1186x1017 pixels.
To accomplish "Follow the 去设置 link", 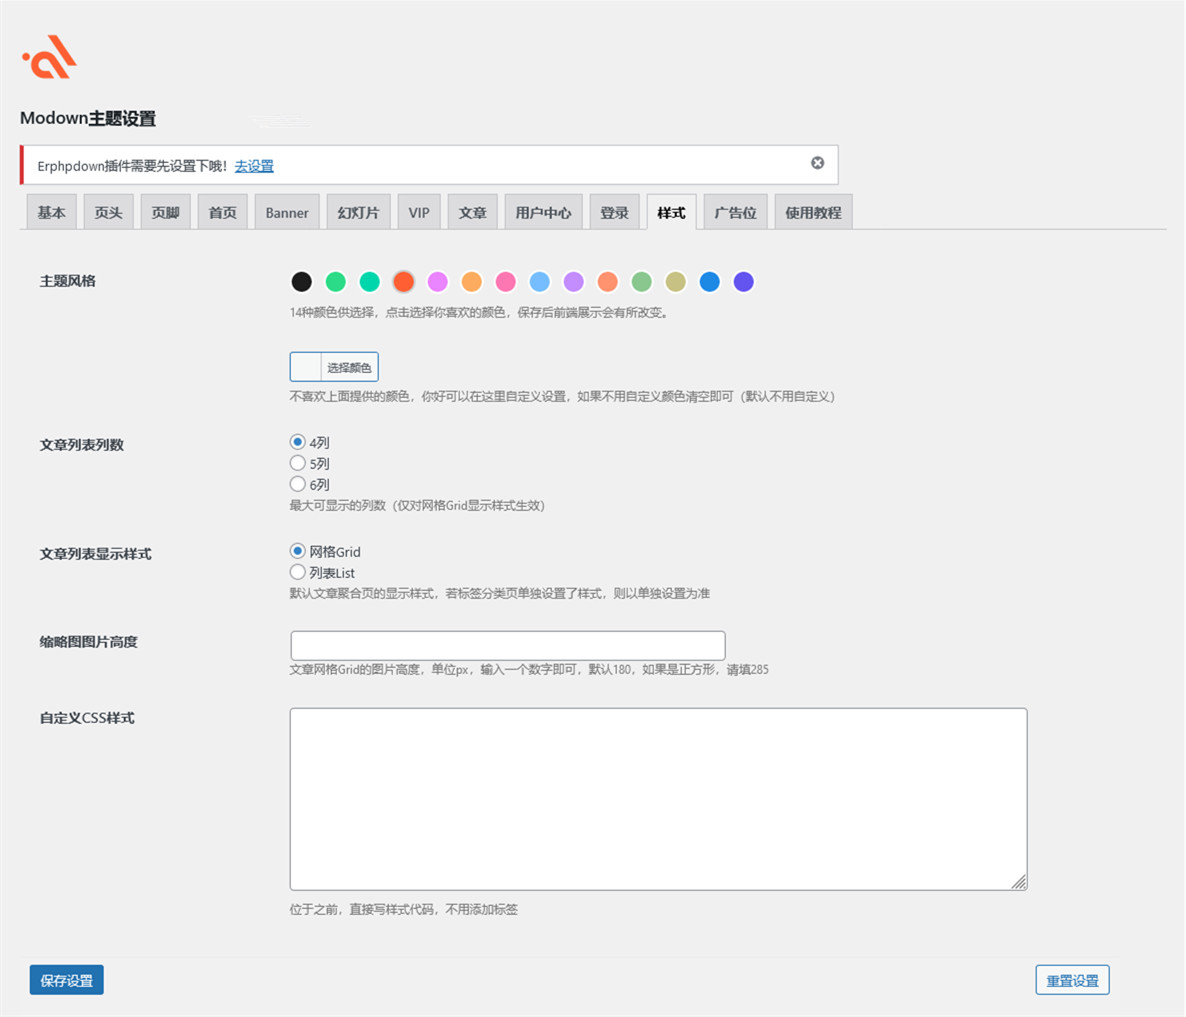I will click(254, 166).
